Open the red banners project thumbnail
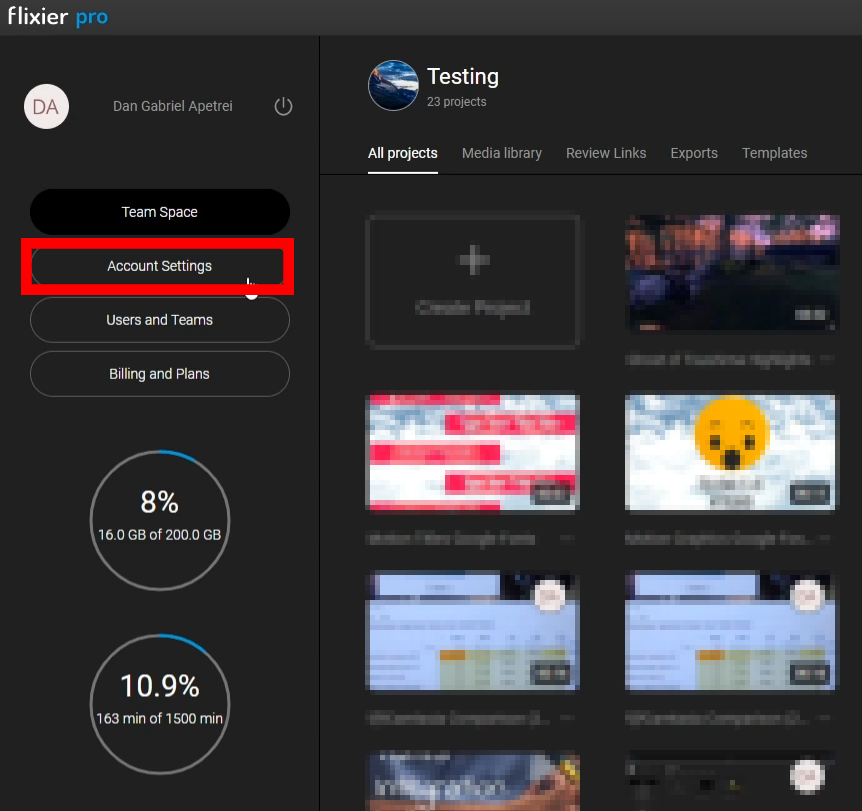This screenshot has width=862, height=811. coord(473,452)
